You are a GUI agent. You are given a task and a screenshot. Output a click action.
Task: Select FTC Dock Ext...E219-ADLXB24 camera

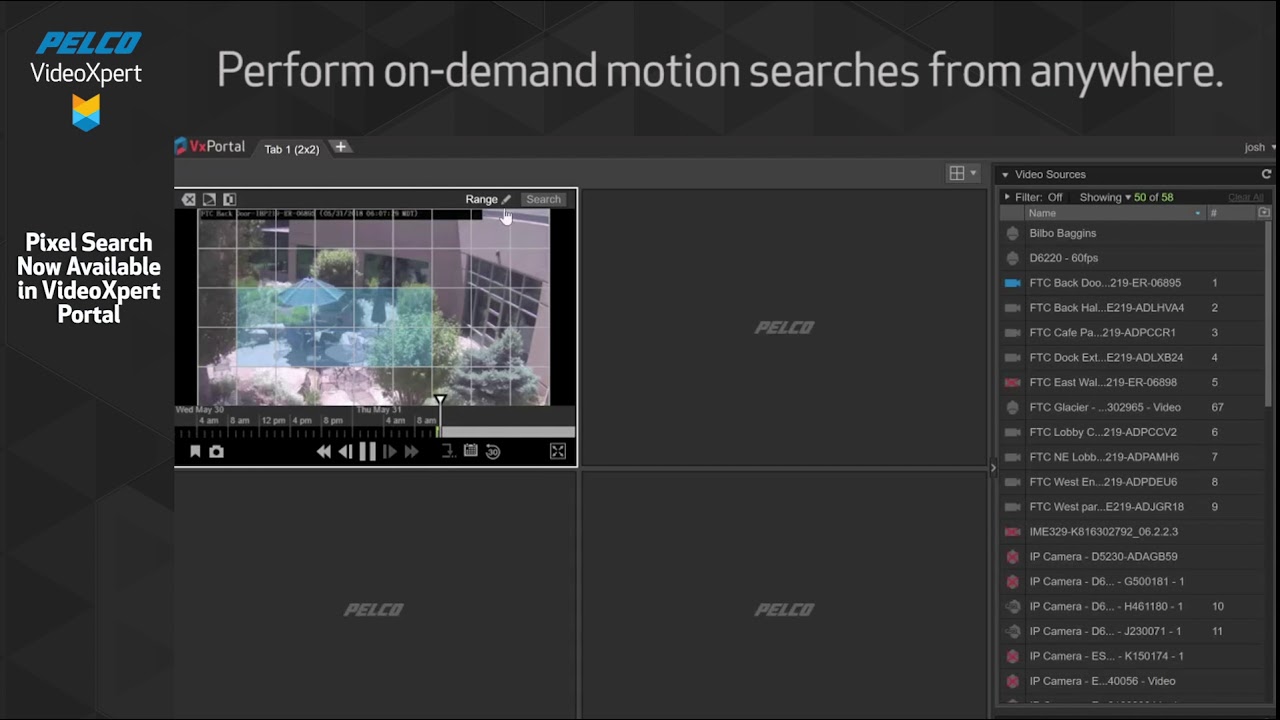coord(1132,358)
